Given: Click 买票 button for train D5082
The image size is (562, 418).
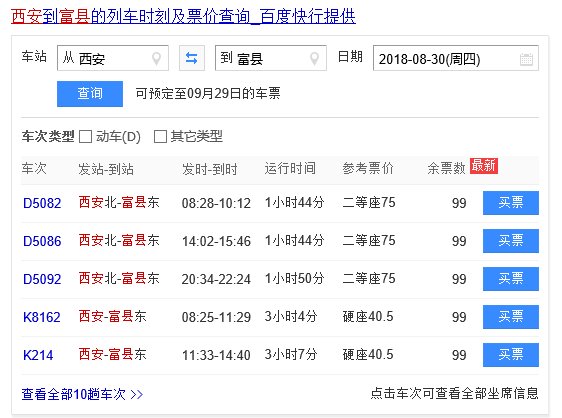Looking at the screenshot, I should point(511,203).
